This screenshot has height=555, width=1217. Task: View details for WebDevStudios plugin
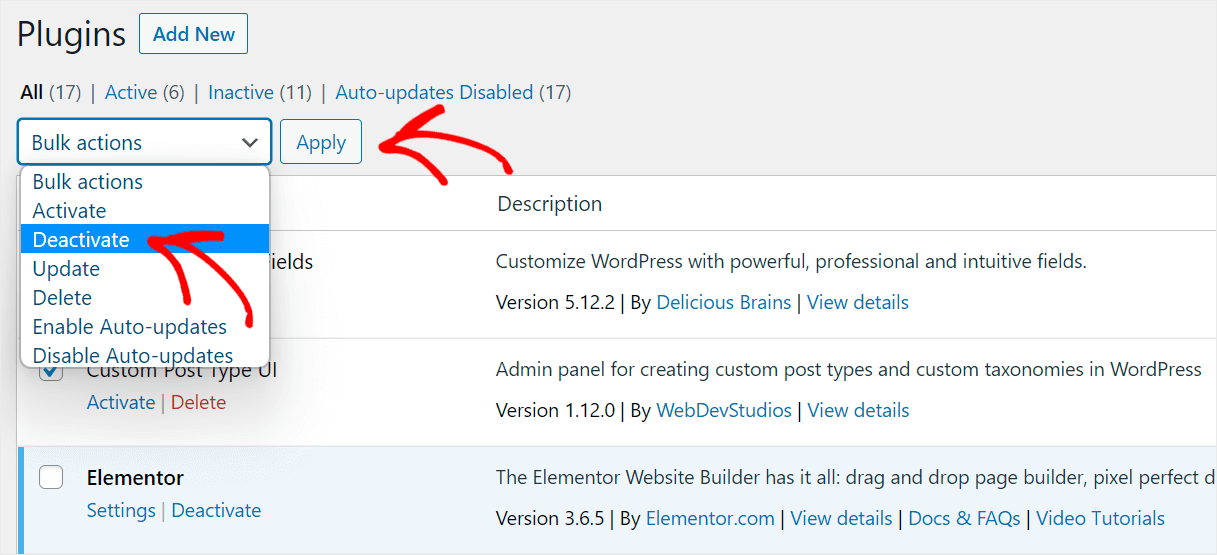pyautogui.click(x=859, y=410)
